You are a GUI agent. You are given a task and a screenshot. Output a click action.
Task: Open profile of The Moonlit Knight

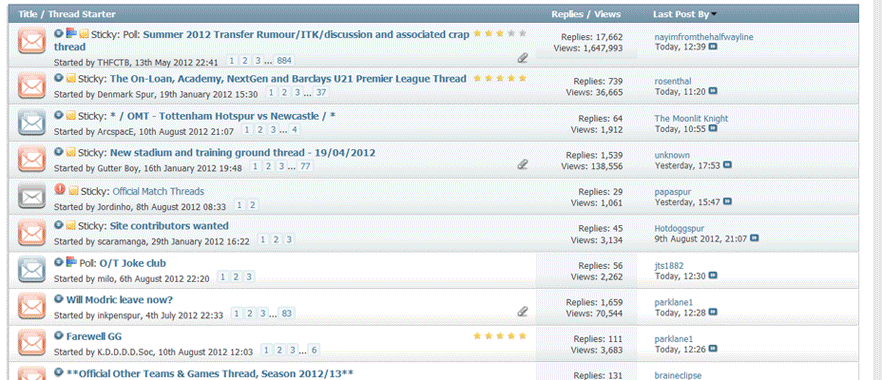691,119
